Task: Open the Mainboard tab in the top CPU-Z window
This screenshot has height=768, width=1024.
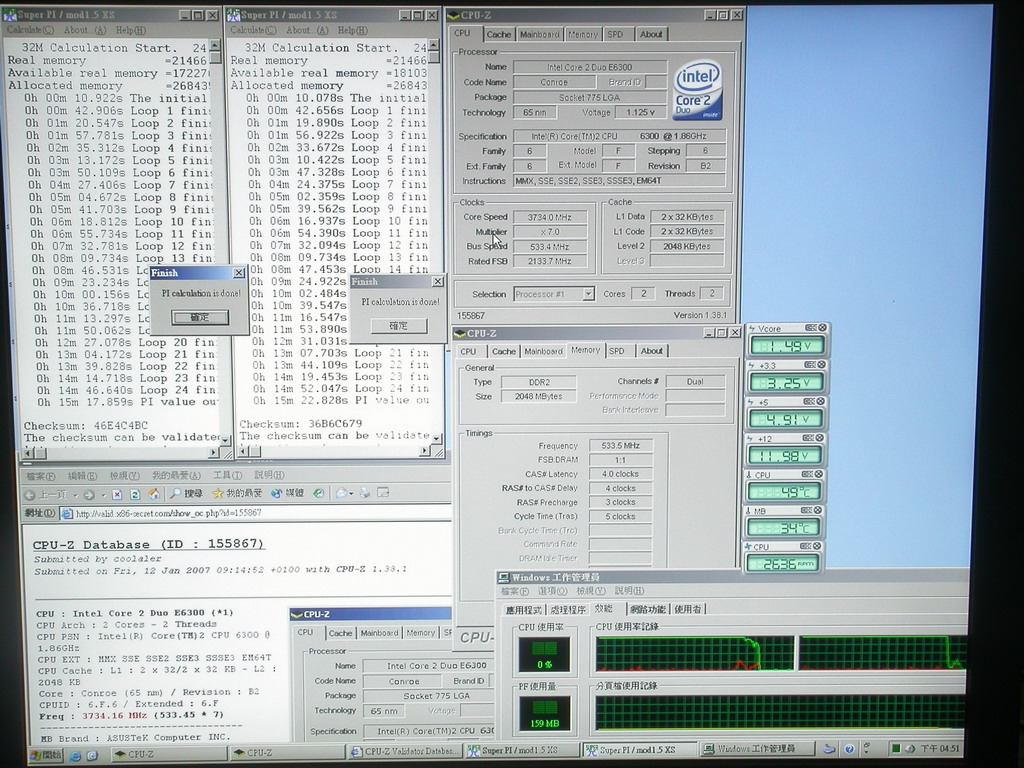Action: [539, 35]
